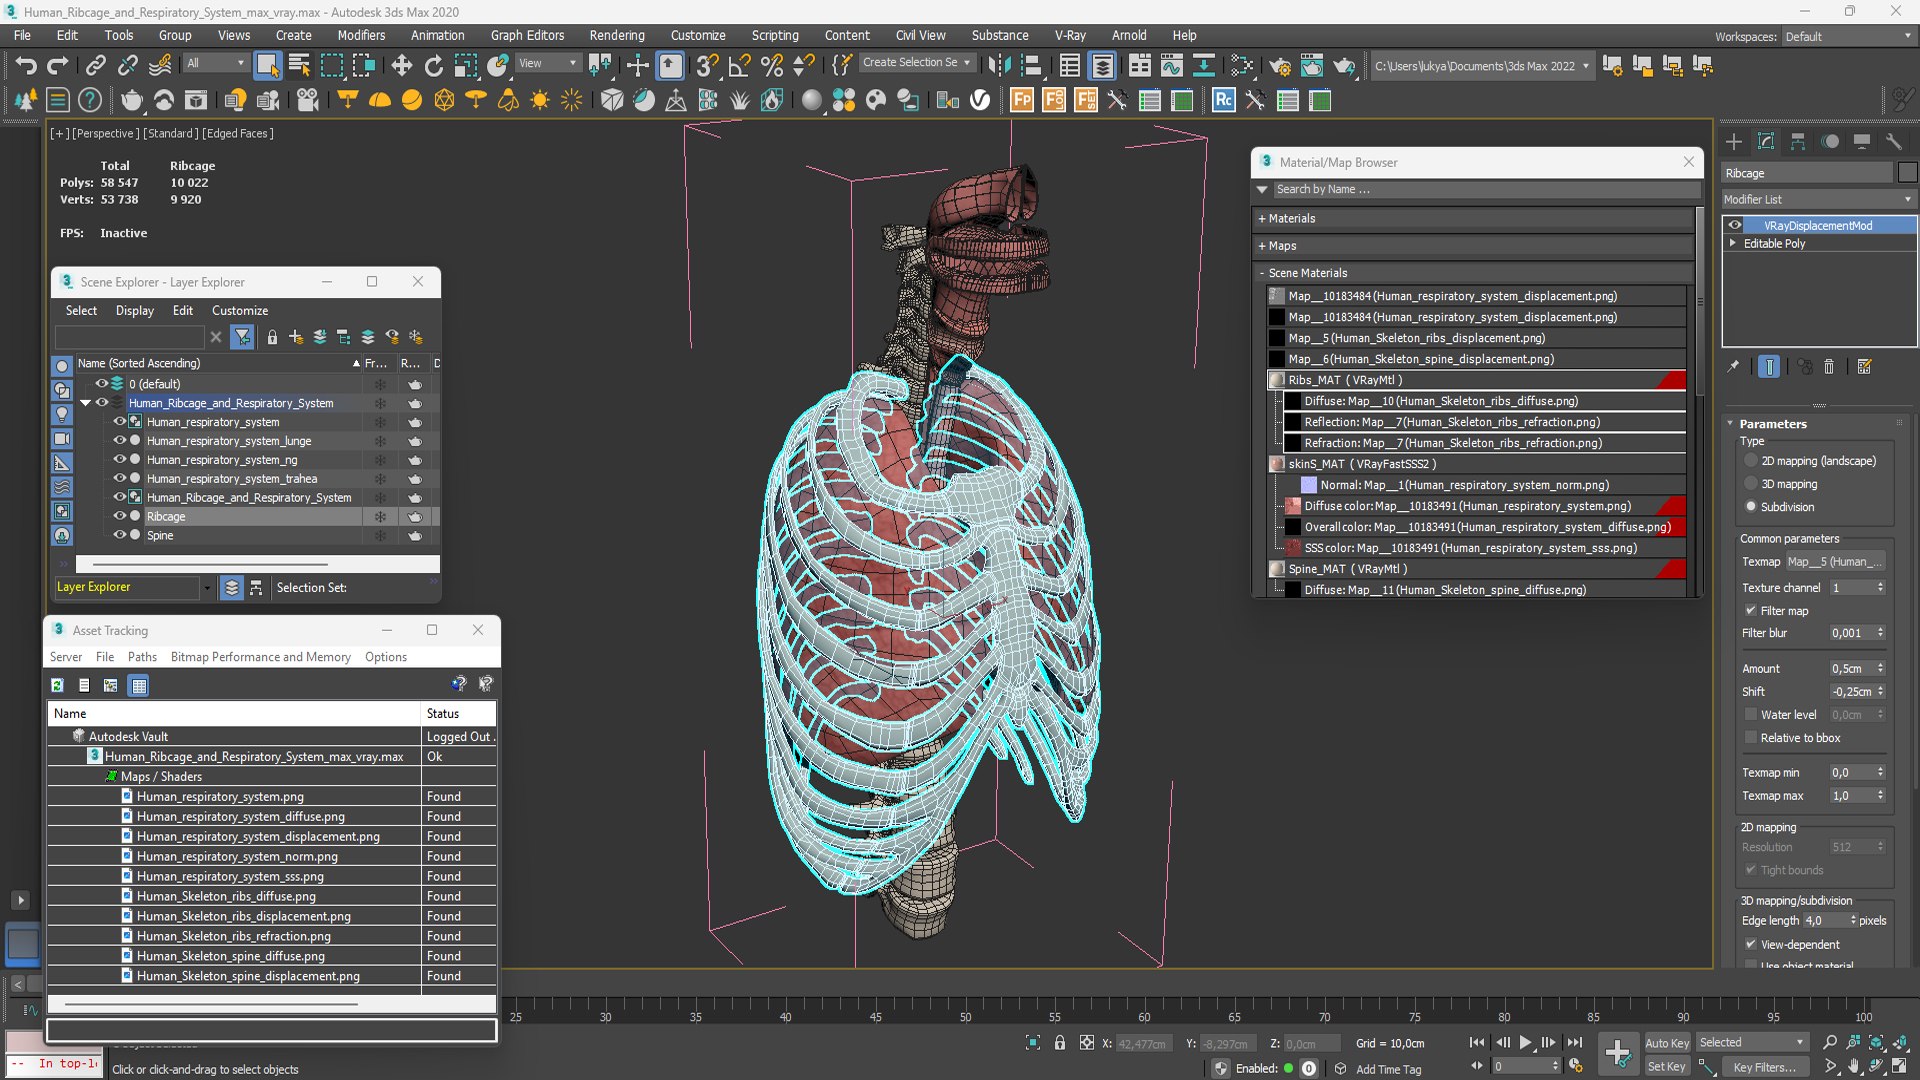Toggle Angle Snap icon
Screen dimensions: 1920x1080
coord(740,66)
